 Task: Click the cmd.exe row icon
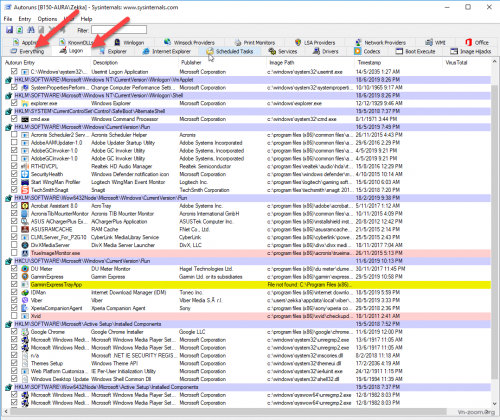(x=25, y=119)
